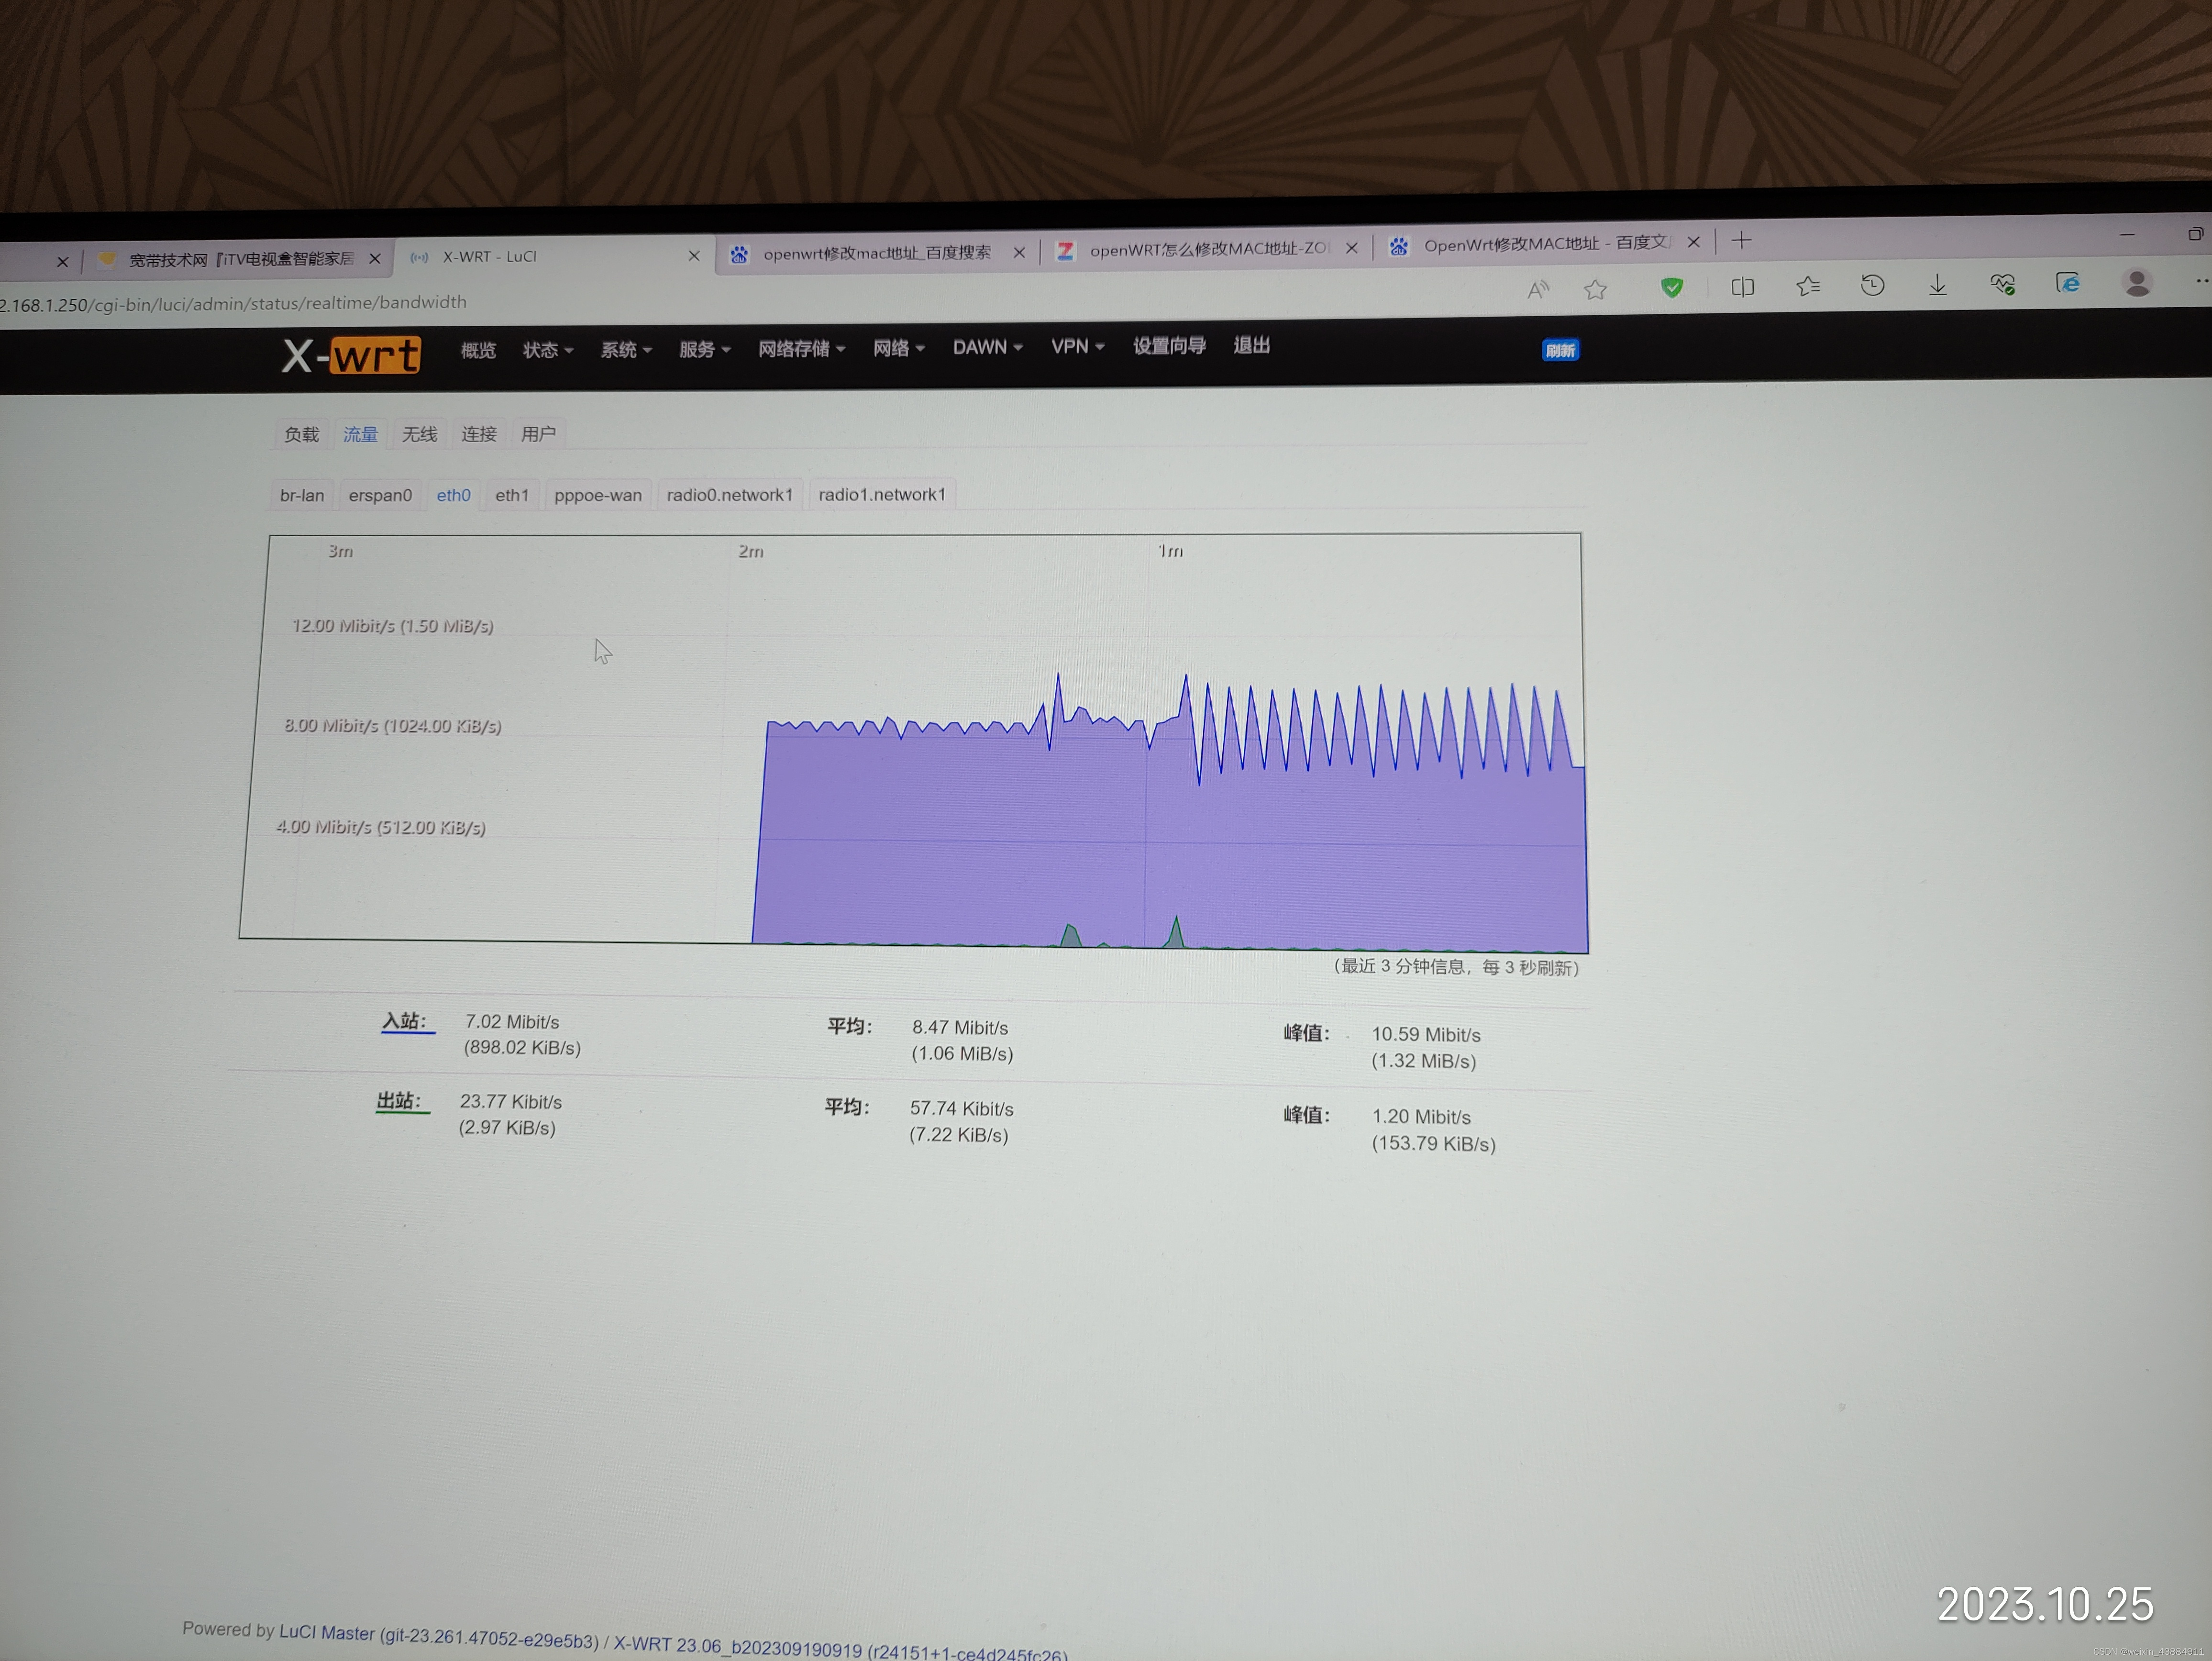Select the pppoe-wan interface tab
Screen dimensions: 2212x1661
pos(598,495)
